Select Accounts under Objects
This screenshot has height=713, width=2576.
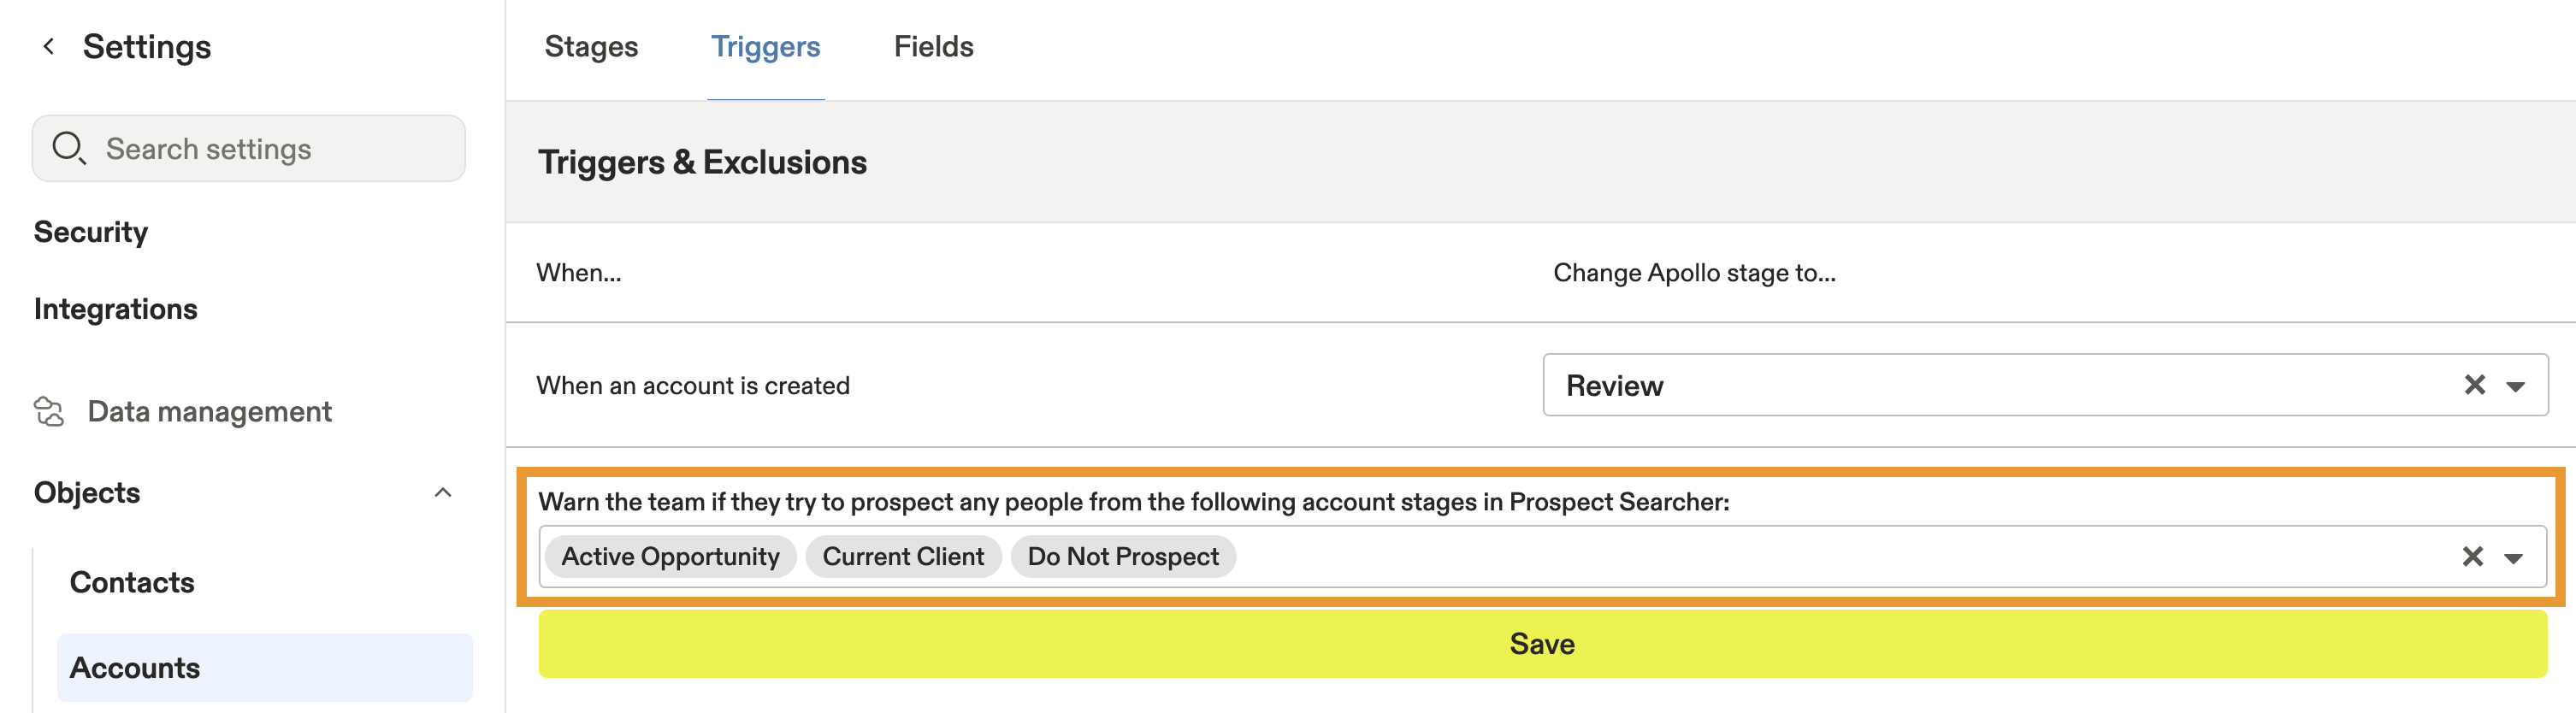135,667
